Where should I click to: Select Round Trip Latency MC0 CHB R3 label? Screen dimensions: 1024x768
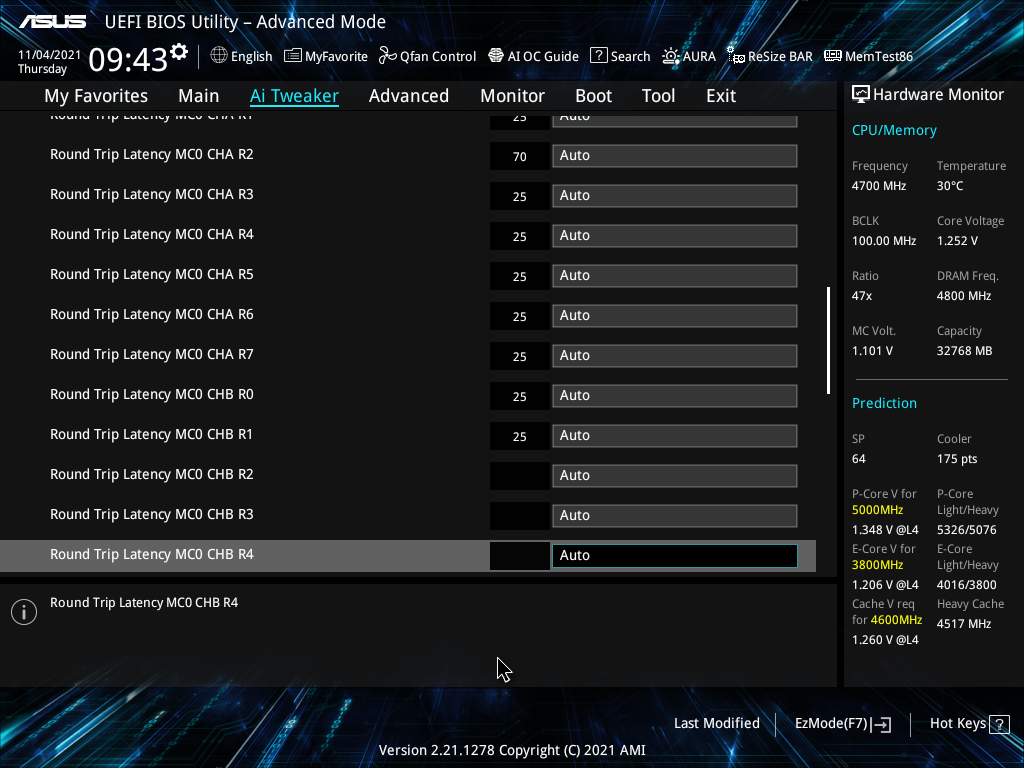click(152, 514)
